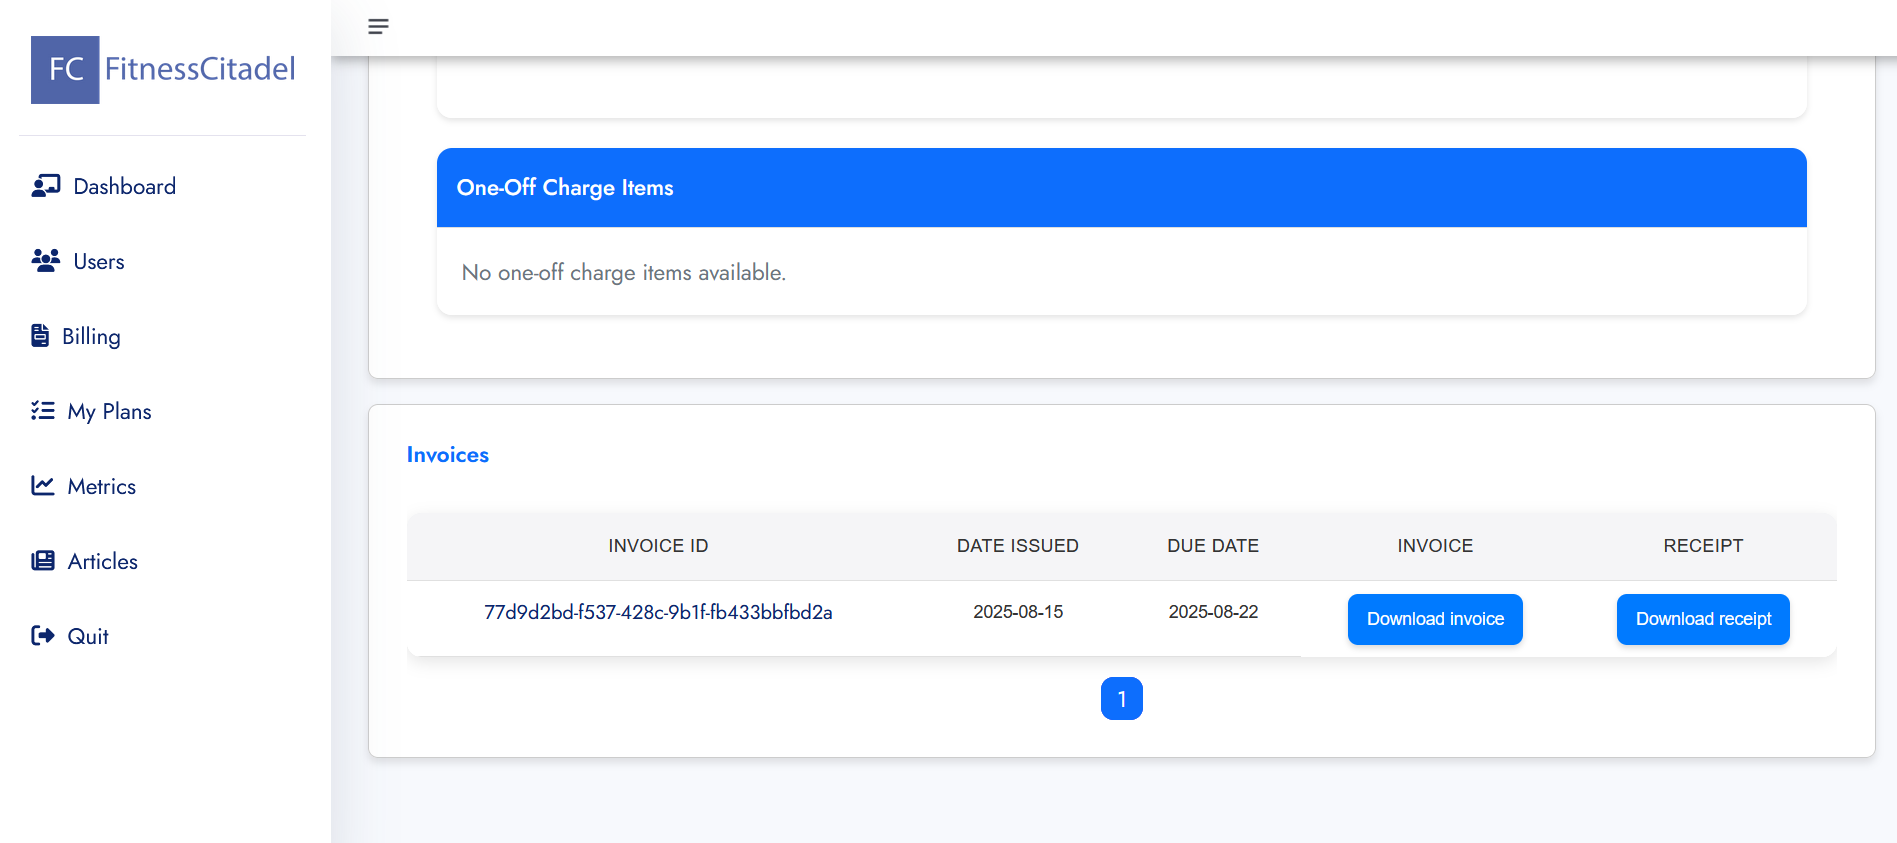This screenshot has height=843, width=1897.
Task: Click the INVOICE ID column header
Action: tap(658, 546)
